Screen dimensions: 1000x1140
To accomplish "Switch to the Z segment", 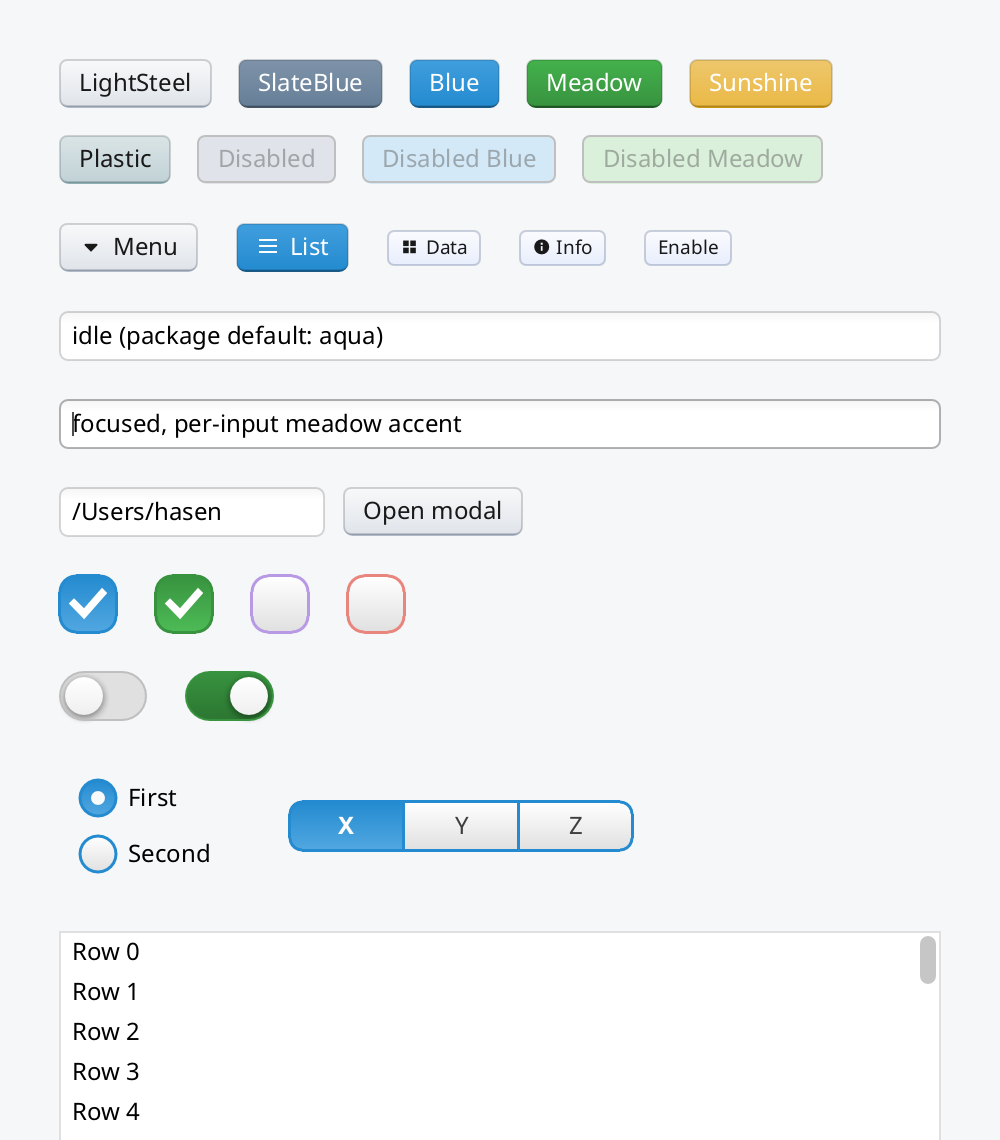I will tap(576, 826).
